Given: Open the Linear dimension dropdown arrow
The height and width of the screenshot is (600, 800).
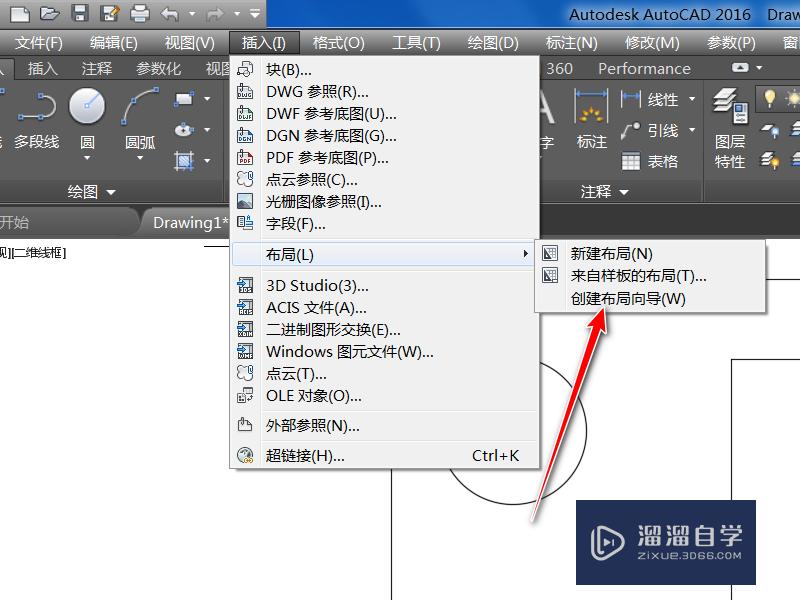Looking at the screenshot, I should (691, 98).
